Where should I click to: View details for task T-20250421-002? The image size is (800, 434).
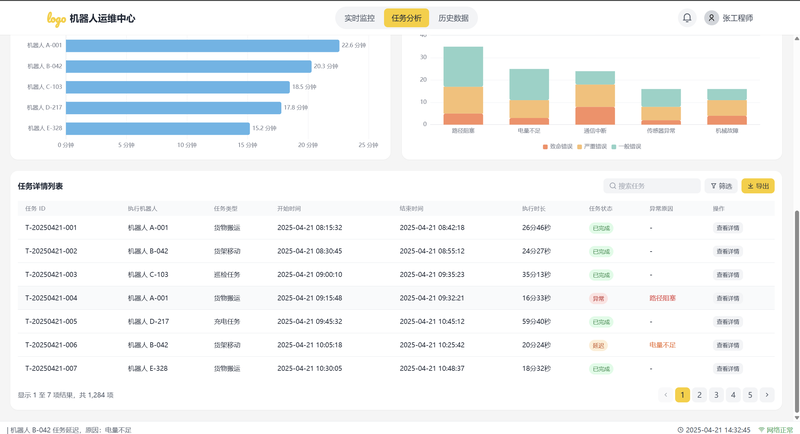click(x=728, y=251)
